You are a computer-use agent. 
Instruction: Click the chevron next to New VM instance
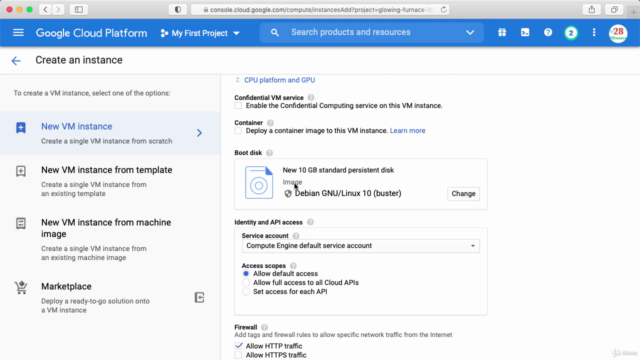tap(199, 133)
